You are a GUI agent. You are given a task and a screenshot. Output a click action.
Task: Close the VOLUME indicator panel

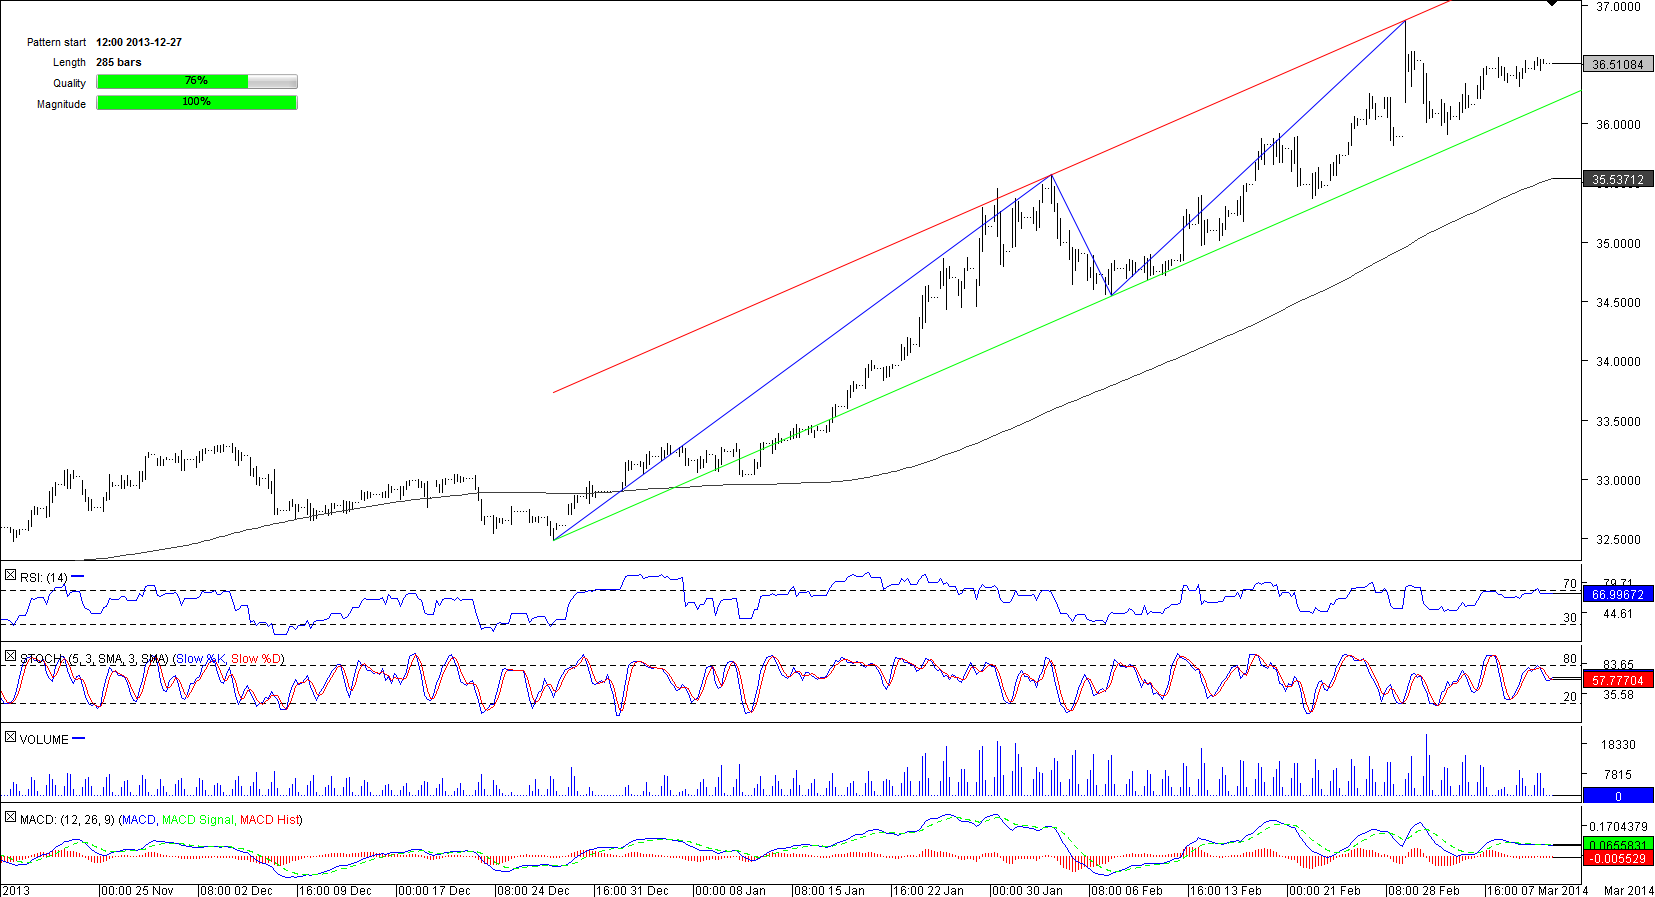click(10, 738)
